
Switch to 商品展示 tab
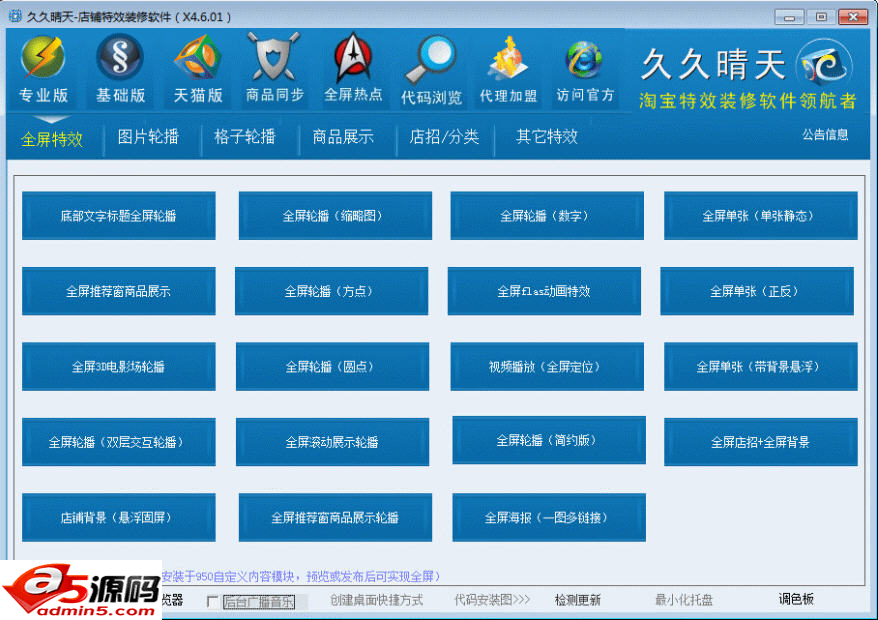coord(343,136)
